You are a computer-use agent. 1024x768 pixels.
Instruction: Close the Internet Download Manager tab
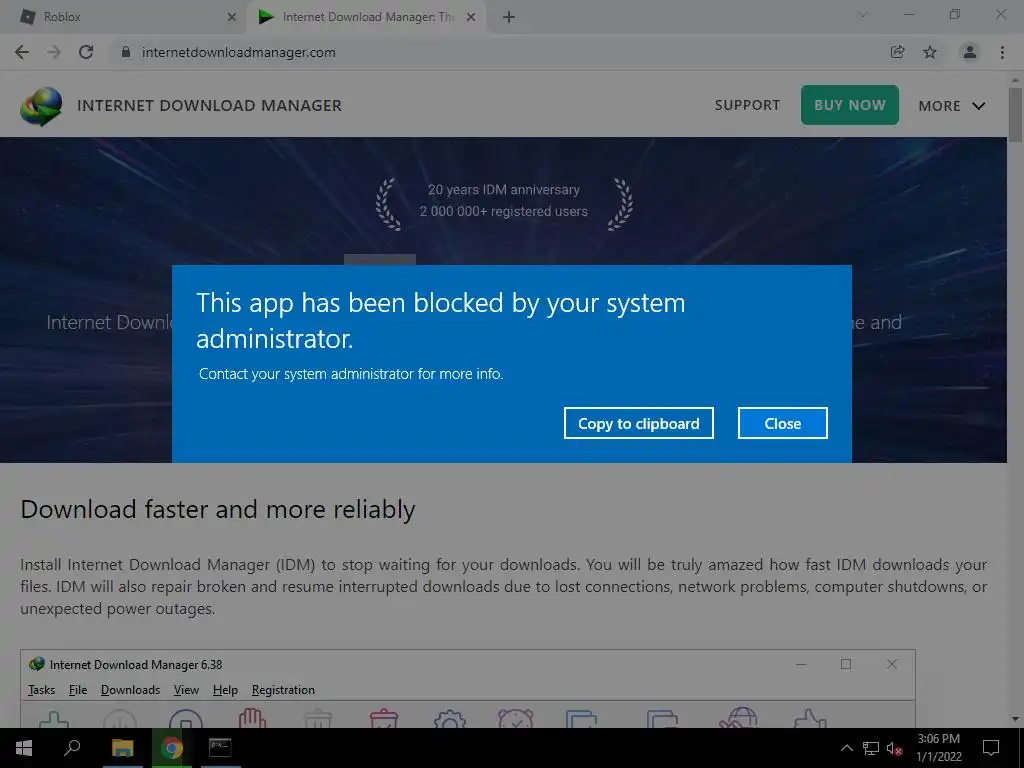[471, 18]
